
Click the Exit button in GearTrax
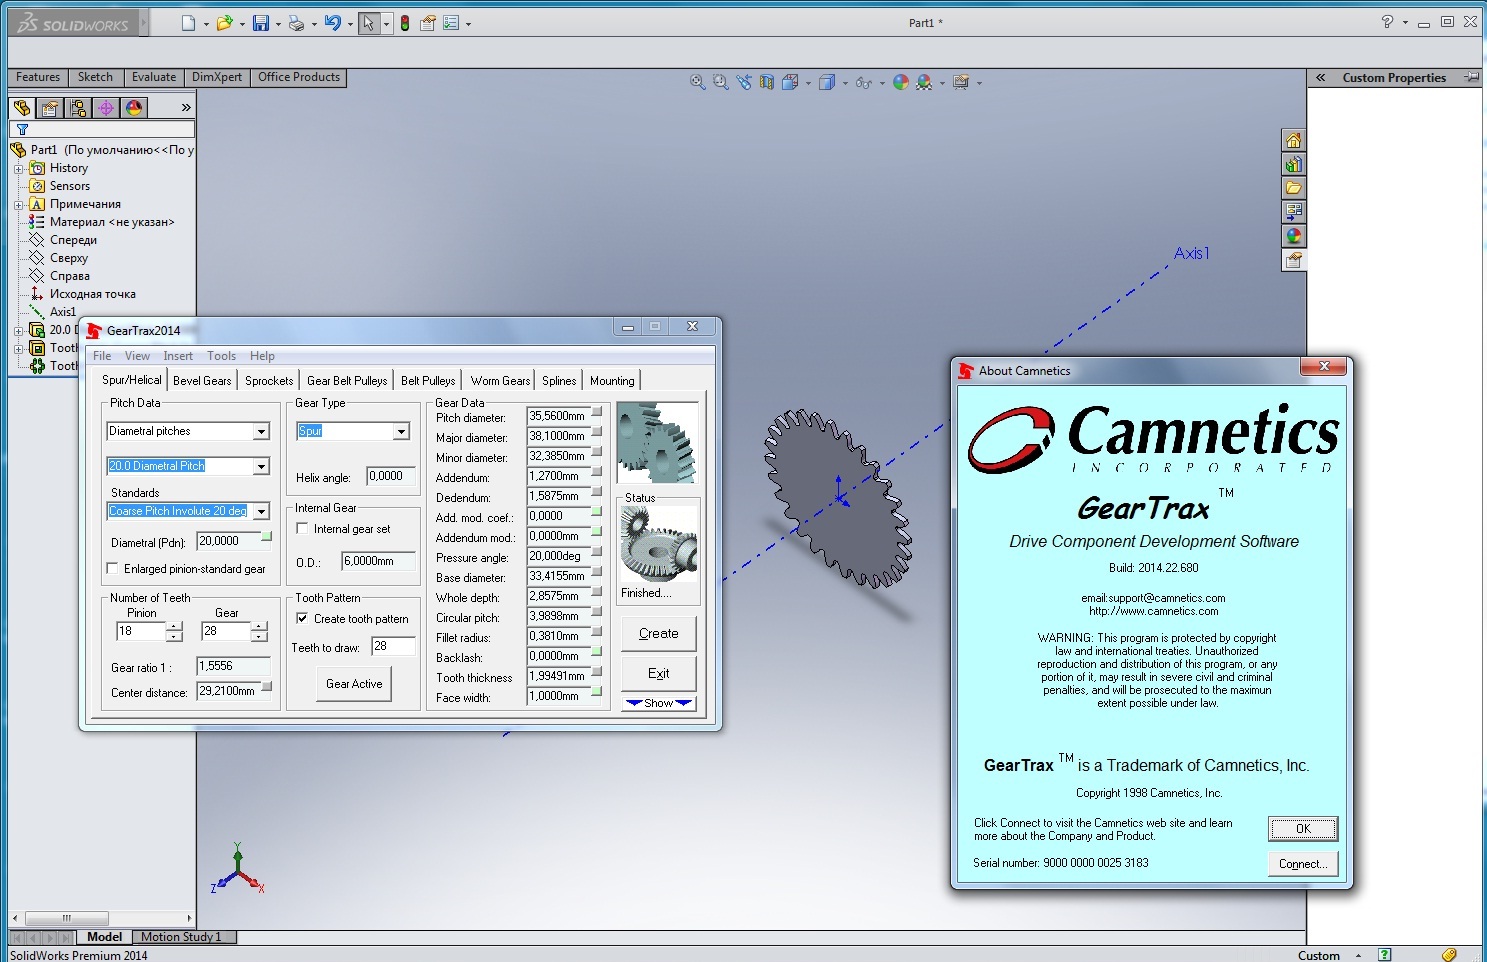point(658,673)
